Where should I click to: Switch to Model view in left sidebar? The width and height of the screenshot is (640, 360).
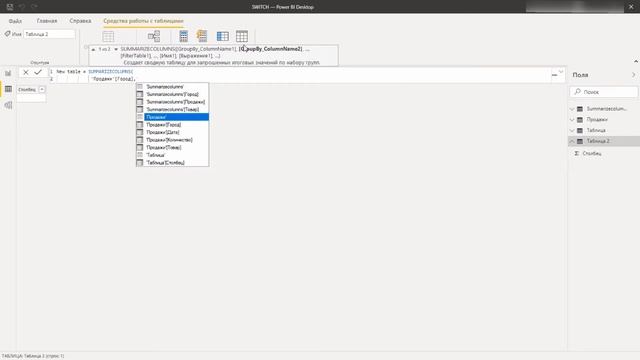8,105
